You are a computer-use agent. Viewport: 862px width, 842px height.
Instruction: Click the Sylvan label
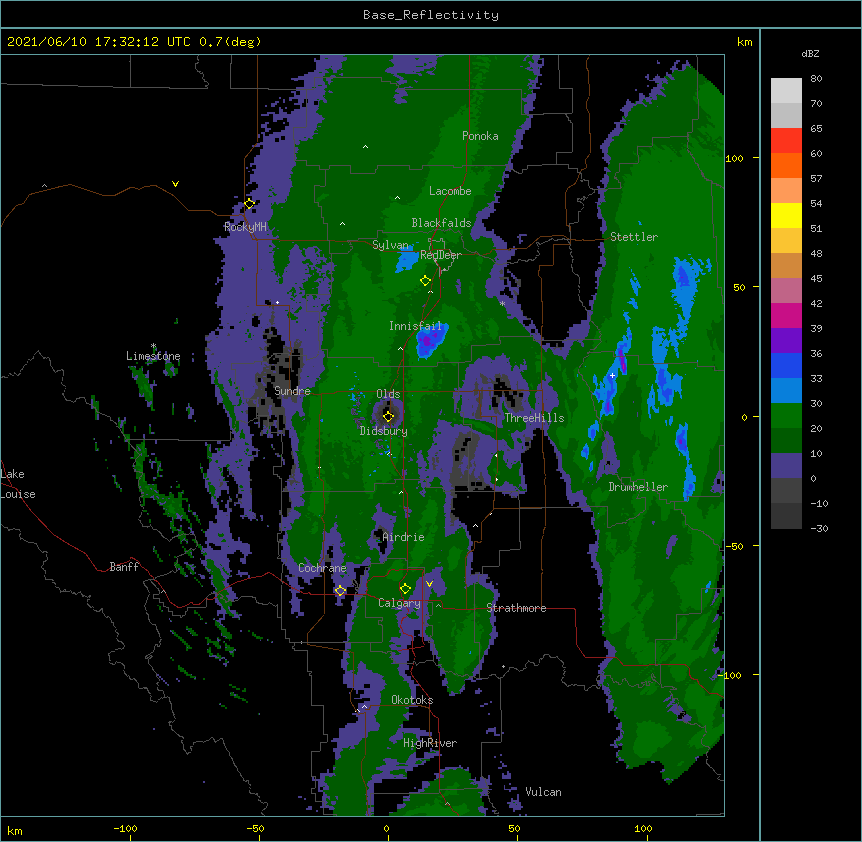click(390, 245)
